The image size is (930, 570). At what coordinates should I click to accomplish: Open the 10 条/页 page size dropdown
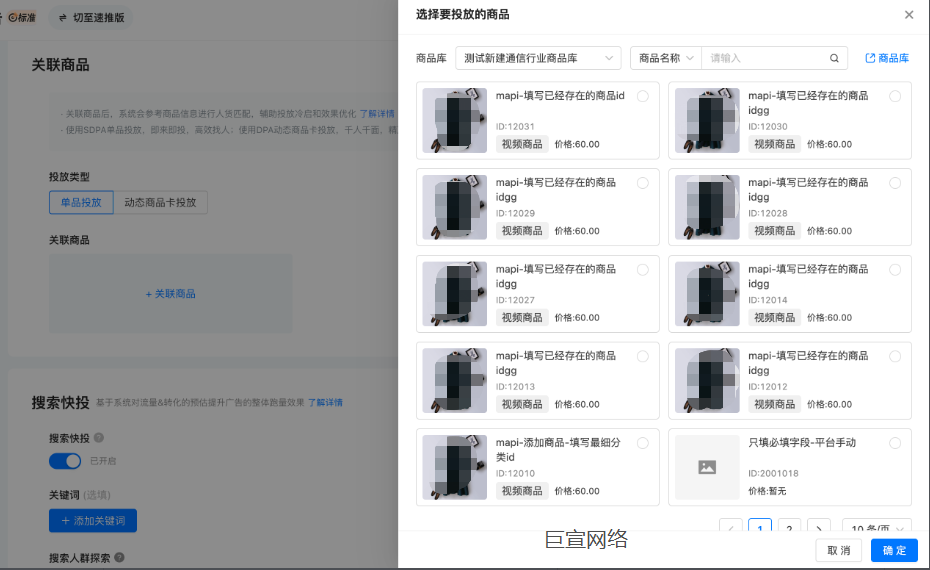[x=877, y=526]
